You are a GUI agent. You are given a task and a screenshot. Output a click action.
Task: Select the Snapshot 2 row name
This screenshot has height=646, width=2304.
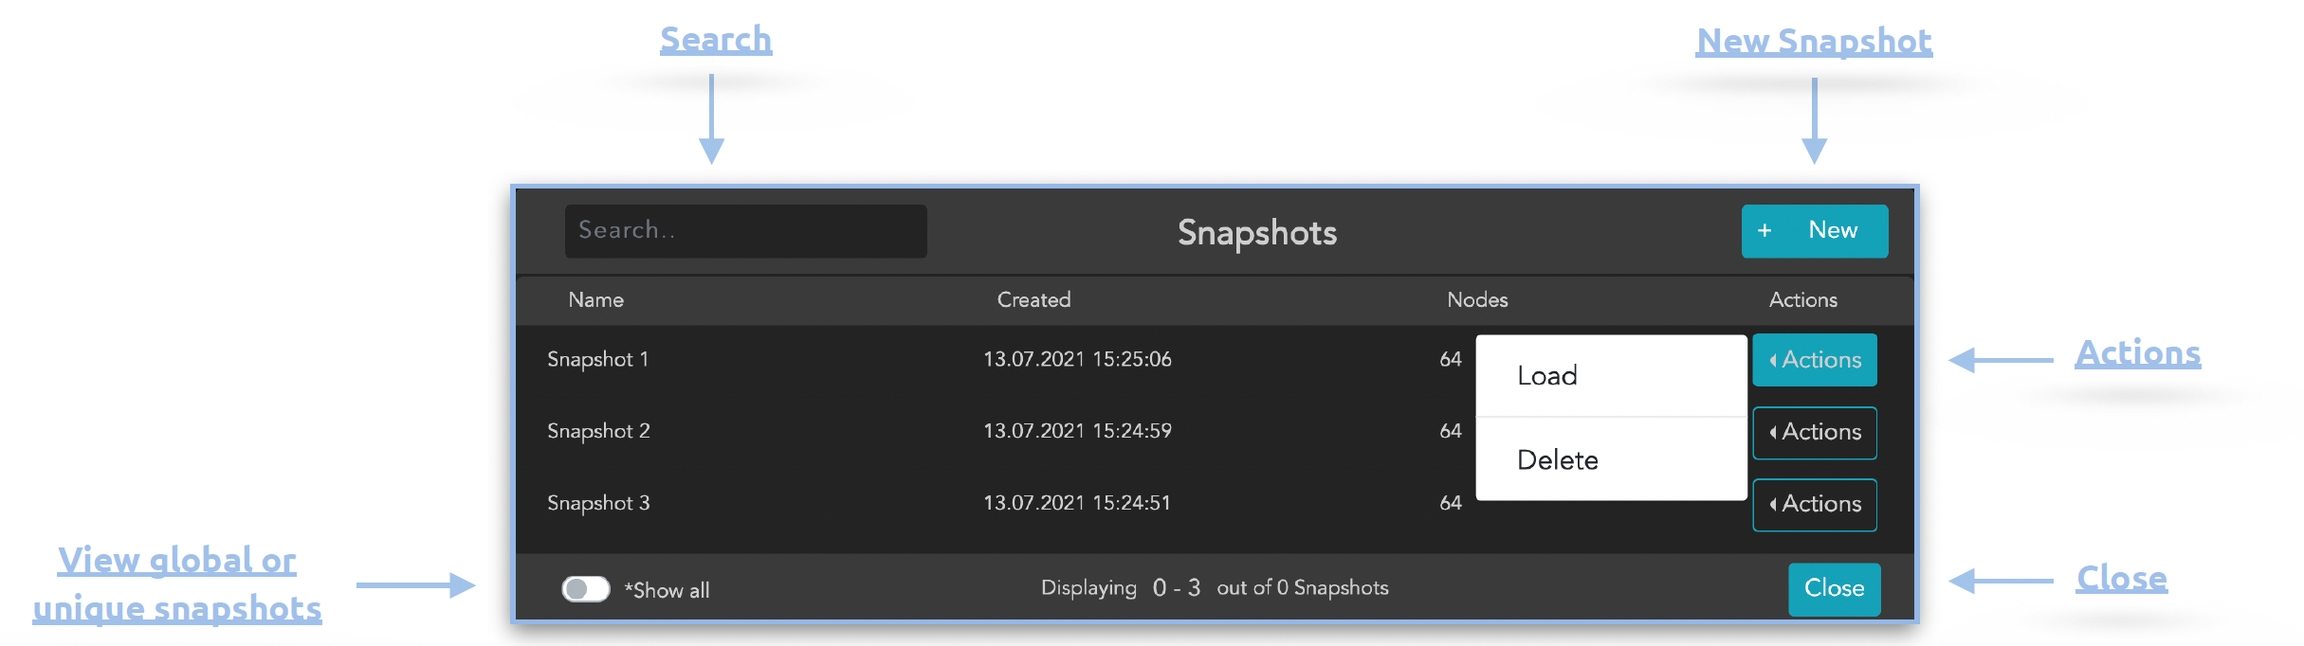coord(598,432)
